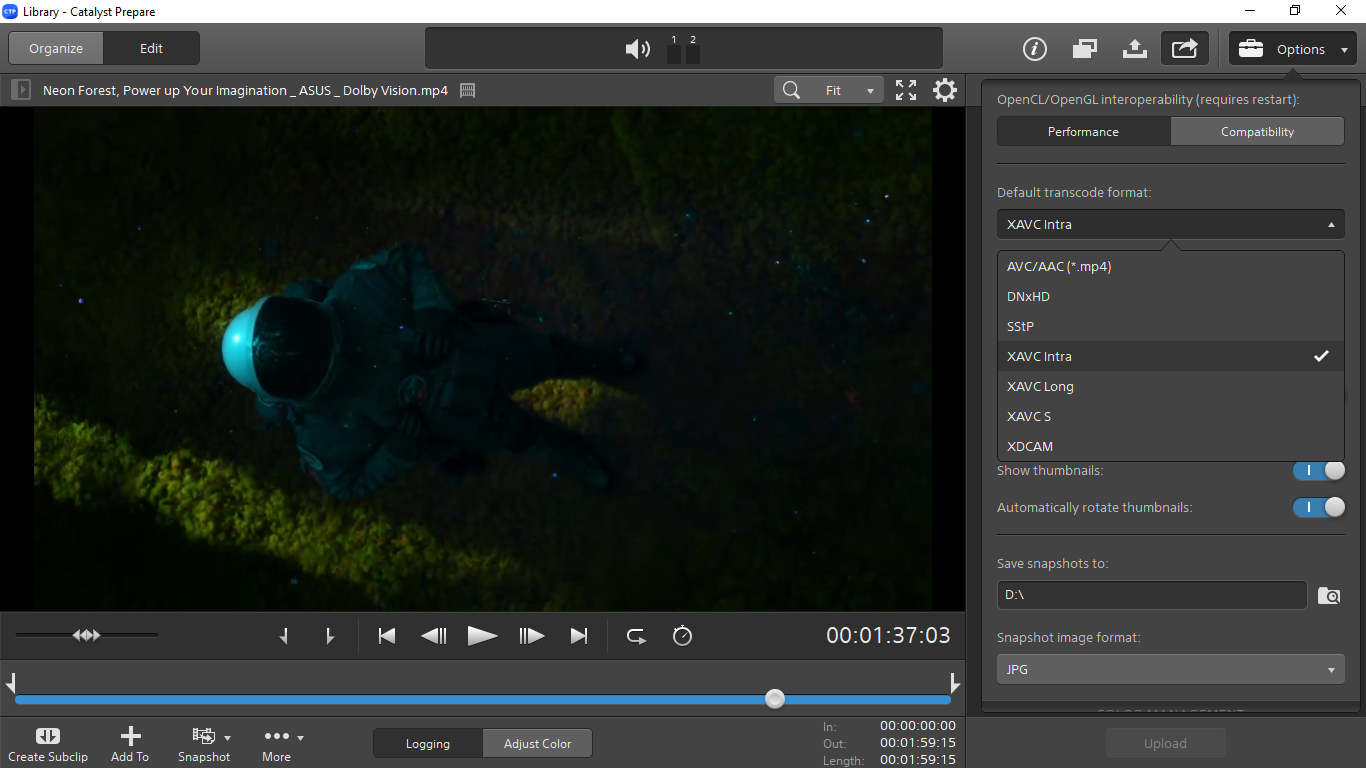
Task: Open the viewer settings gear icon
Action: tap(944, 90)
